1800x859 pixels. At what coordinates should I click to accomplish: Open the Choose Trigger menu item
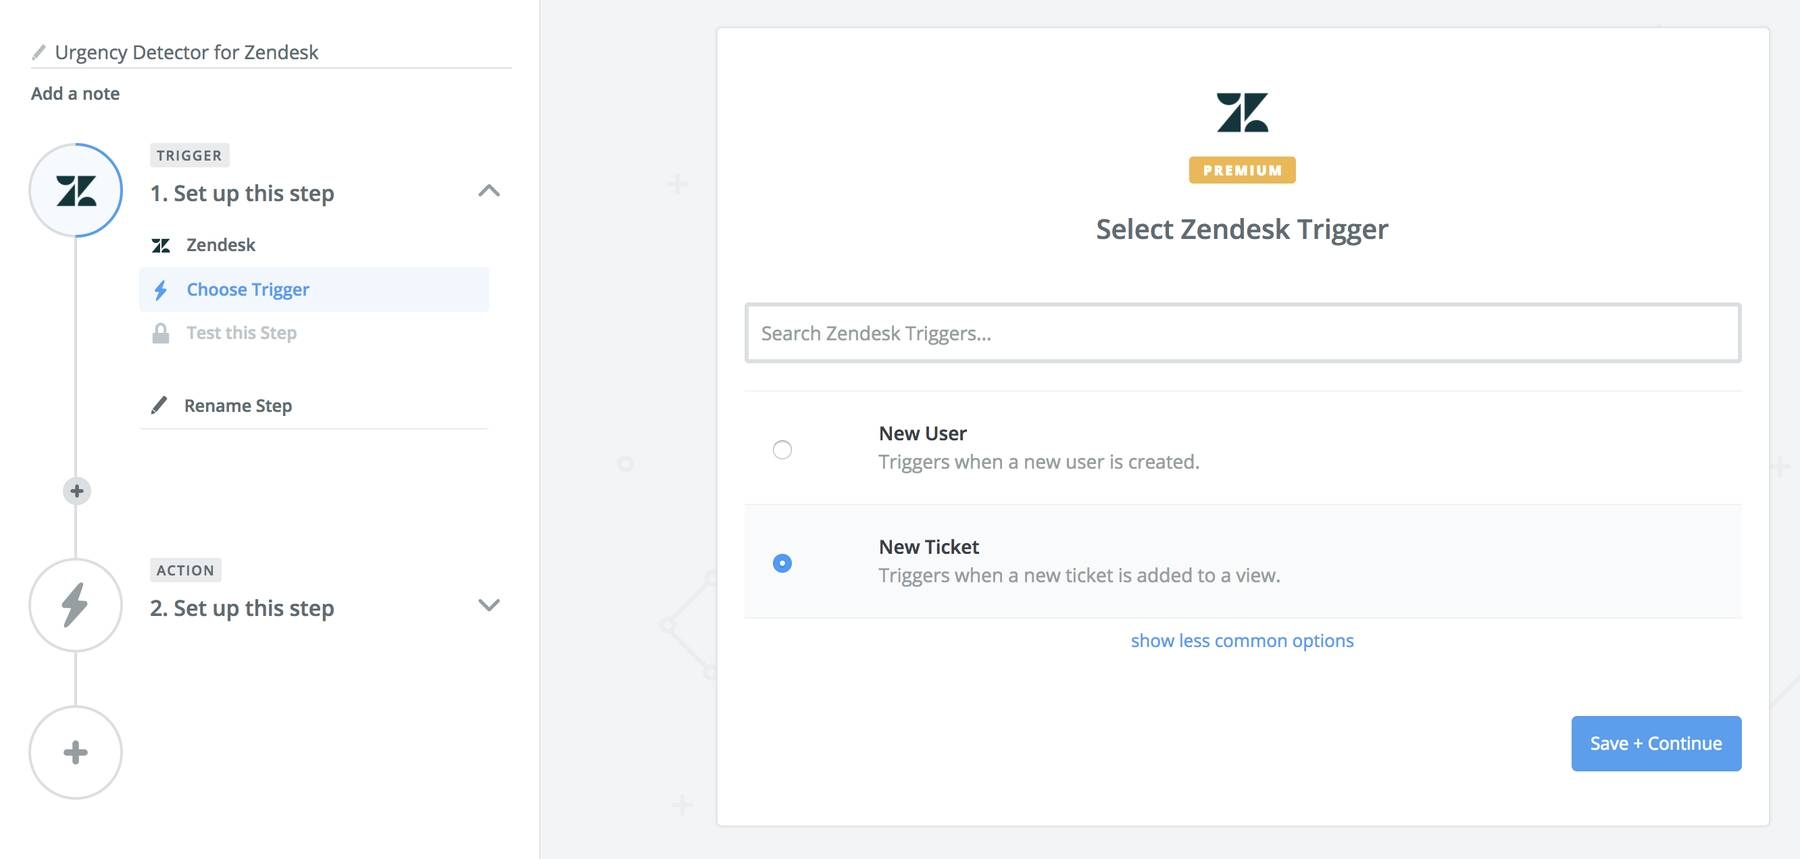click(x=248, y=290)
